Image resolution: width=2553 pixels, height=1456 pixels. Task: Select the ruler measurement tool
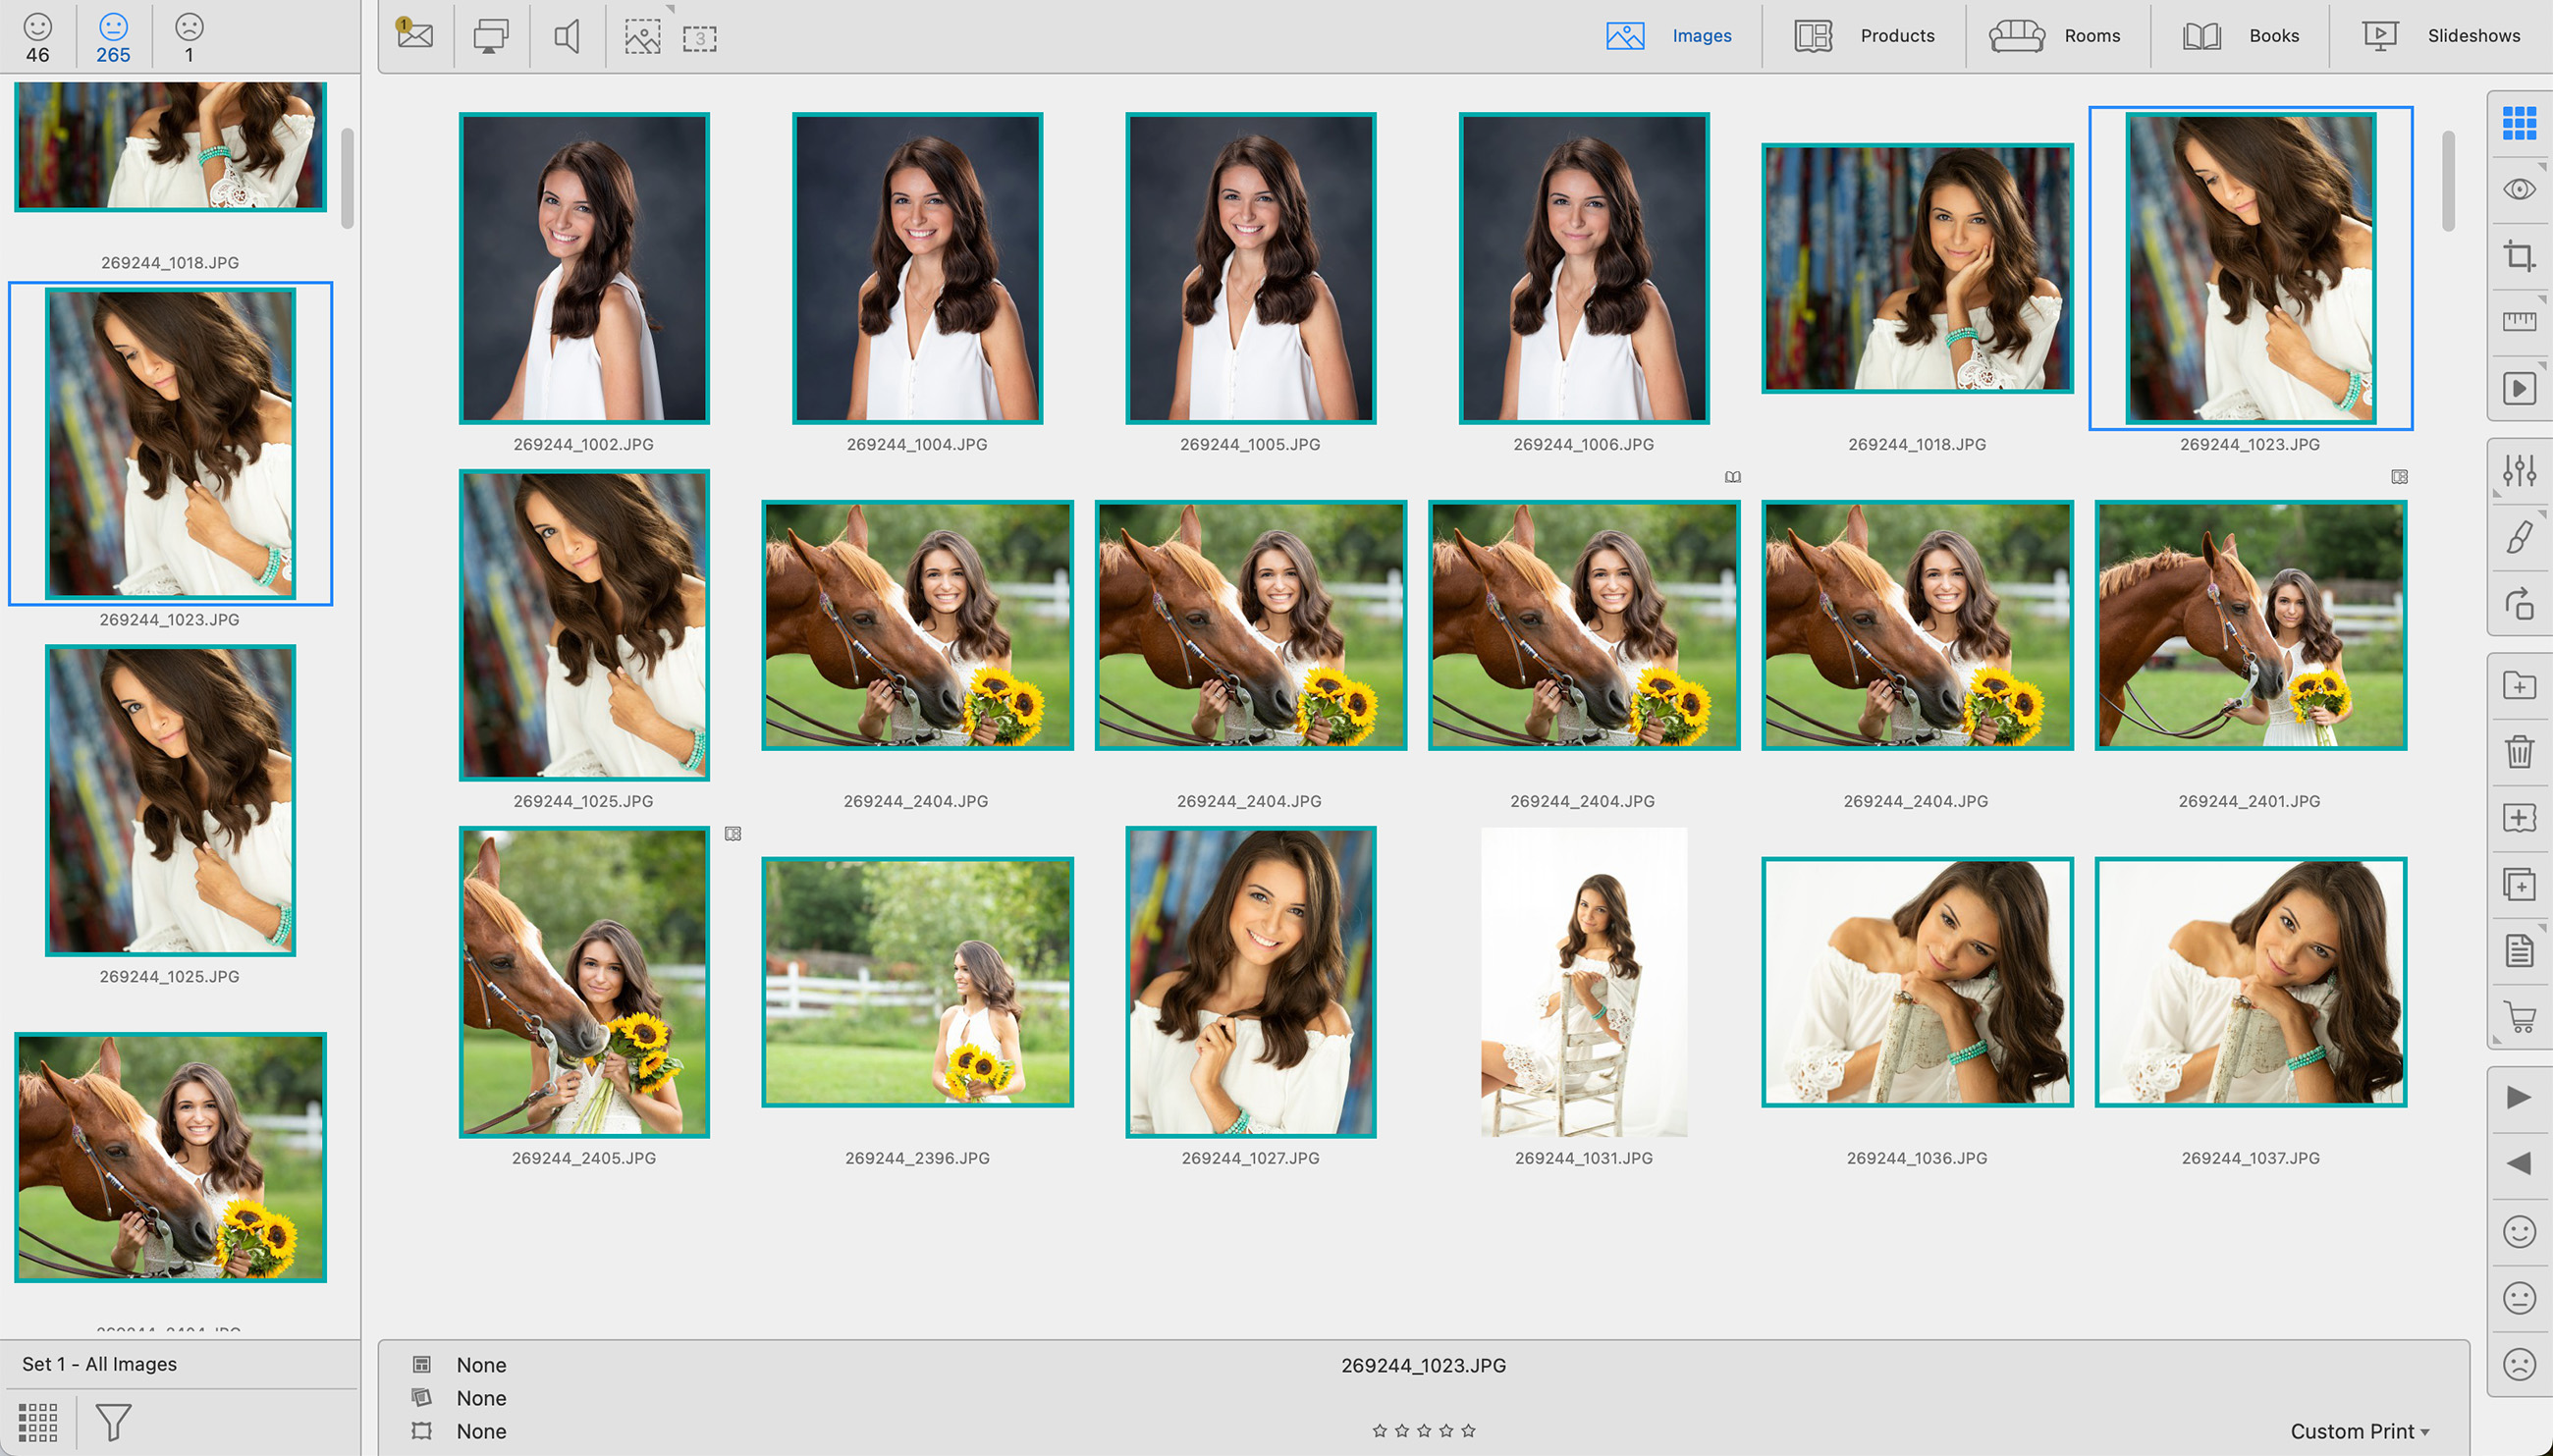(2519, 322)
